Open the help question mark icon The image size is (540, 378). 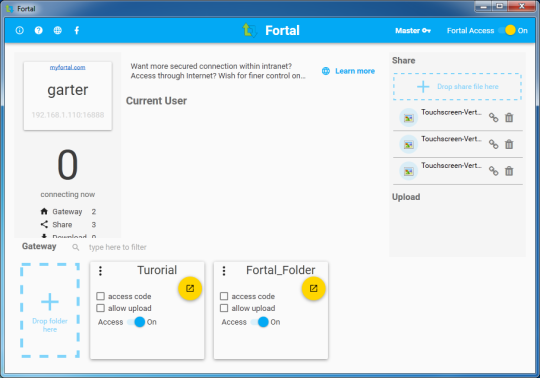(39, 30)
